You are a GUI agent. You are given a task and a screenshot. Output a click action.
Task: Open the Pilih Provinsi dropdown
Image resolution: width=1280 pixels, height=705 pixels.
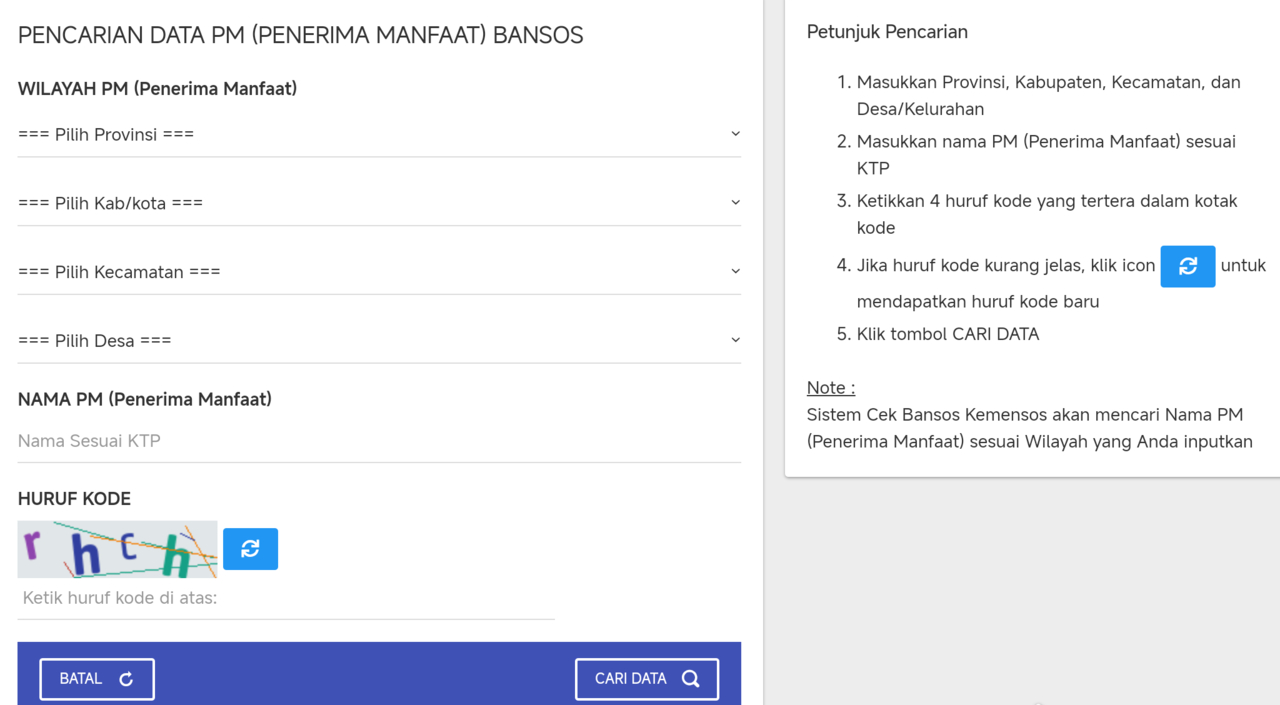coord(379,135)
